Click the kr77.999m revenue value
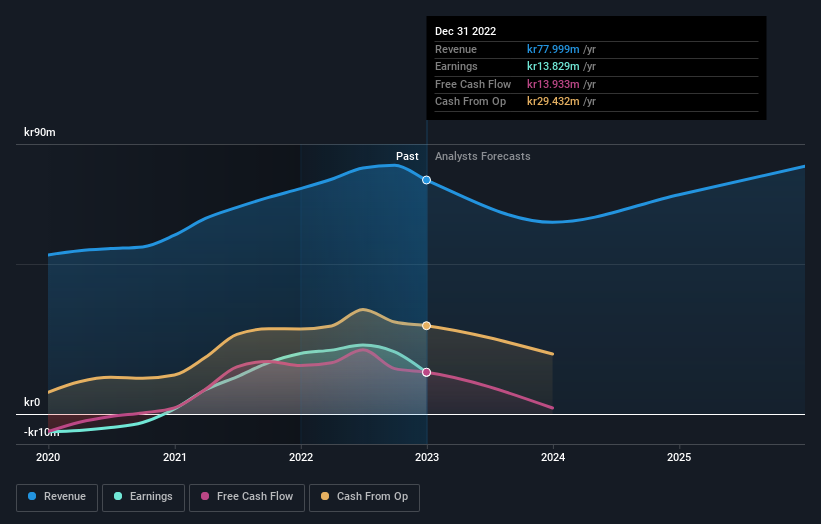 (x=553, y=49)
